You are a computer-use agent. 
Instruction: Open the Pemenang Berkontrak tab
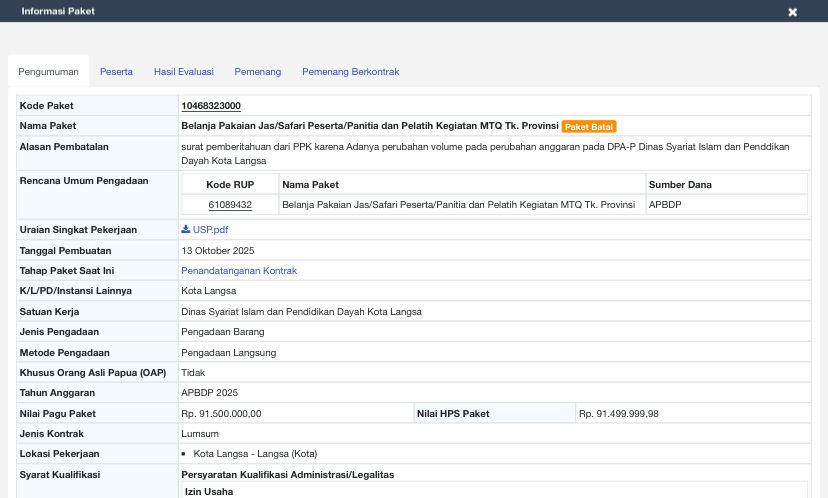[350, 72]
